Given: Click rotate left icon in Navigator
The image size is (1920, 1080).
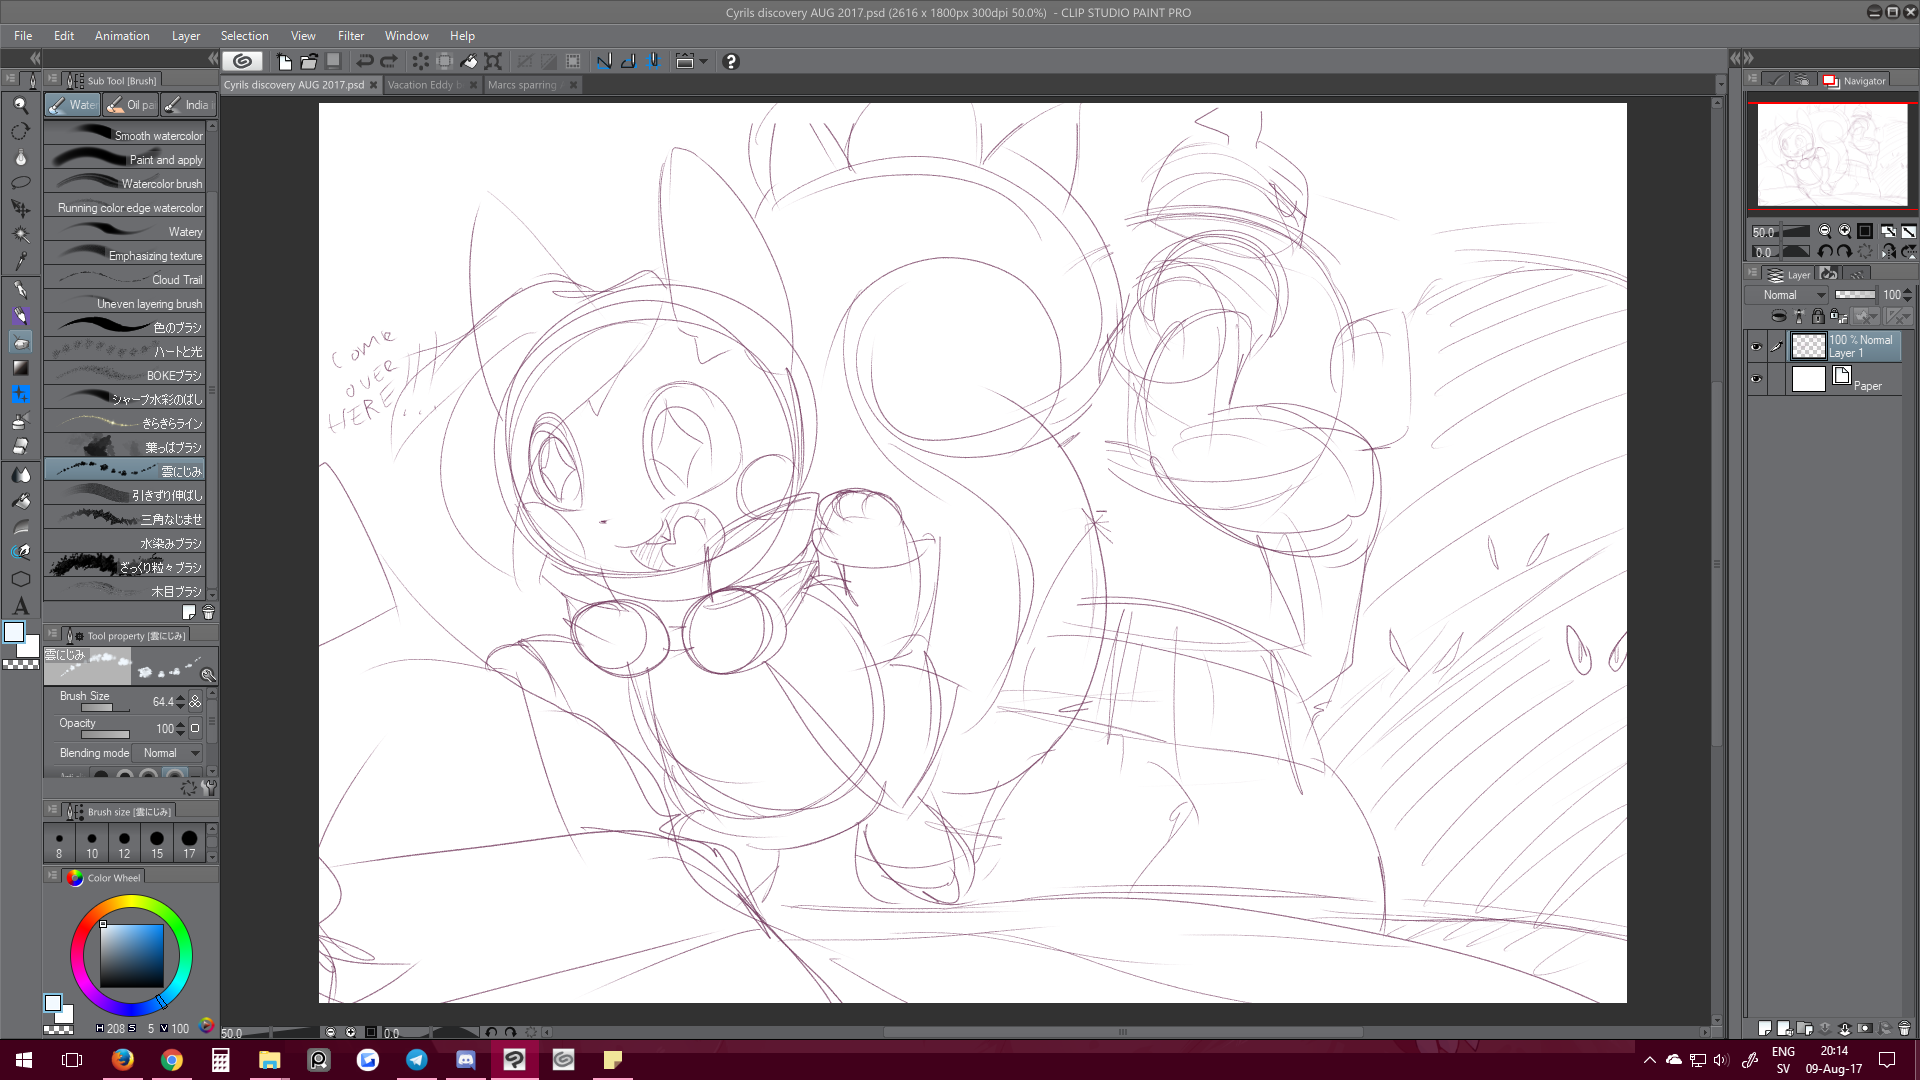Looking at the screenshot, I should pyautogui.click(x=1825, y=252).
